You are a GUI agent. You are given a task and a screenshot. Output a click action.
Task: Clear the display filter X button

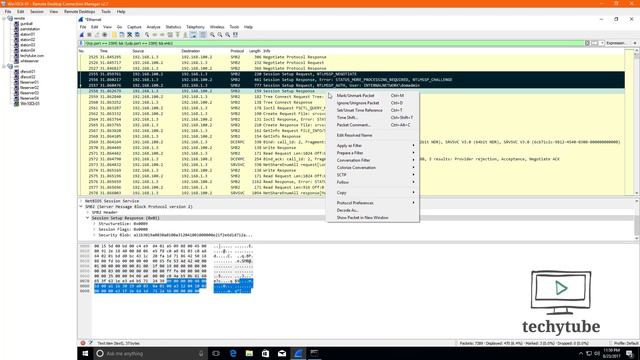click(x=587, y=43)
